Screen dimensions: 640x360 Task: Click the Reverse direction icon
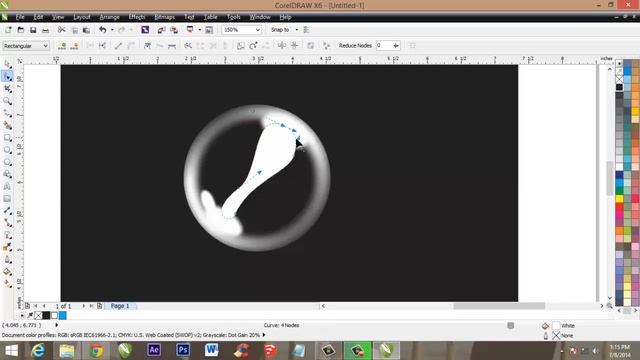click(x=188, y=46)
